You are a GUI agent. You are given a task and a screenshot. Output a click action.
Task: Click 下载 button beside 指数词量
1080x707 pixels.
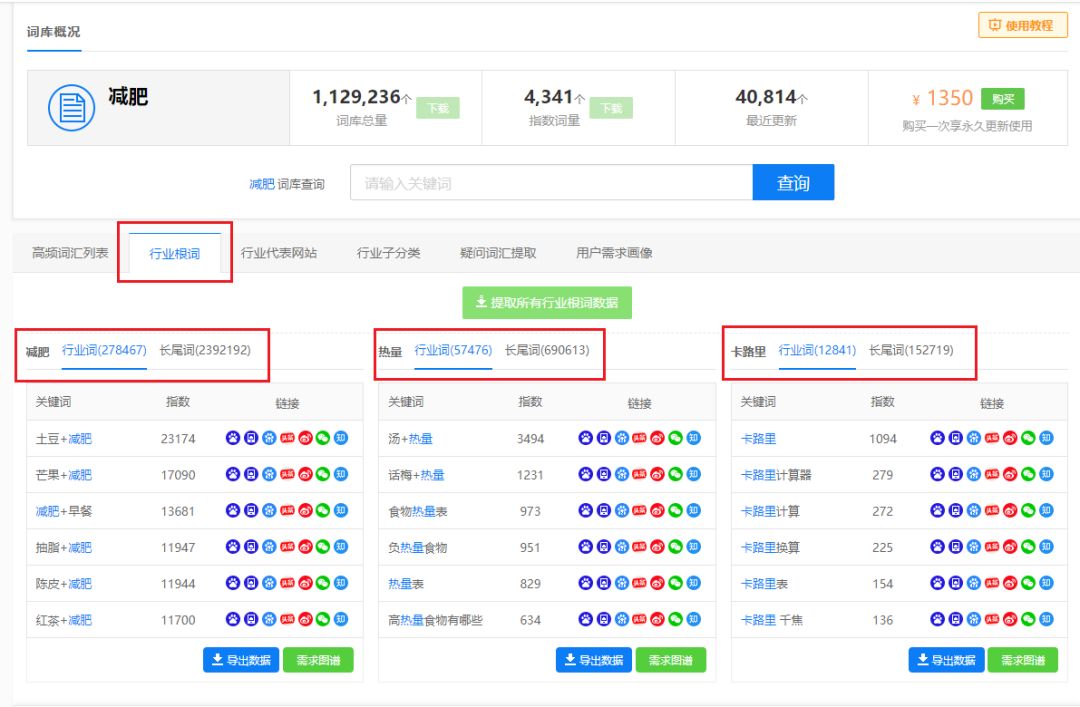click(611, 108)
